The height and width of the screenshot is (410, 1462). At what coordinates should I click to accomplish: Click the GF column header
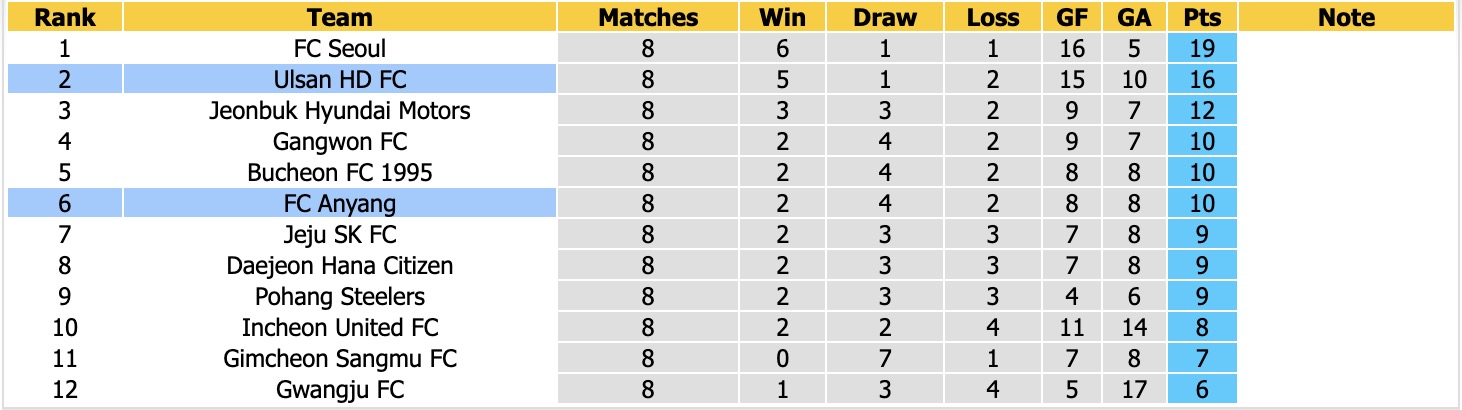[1072, 17]
